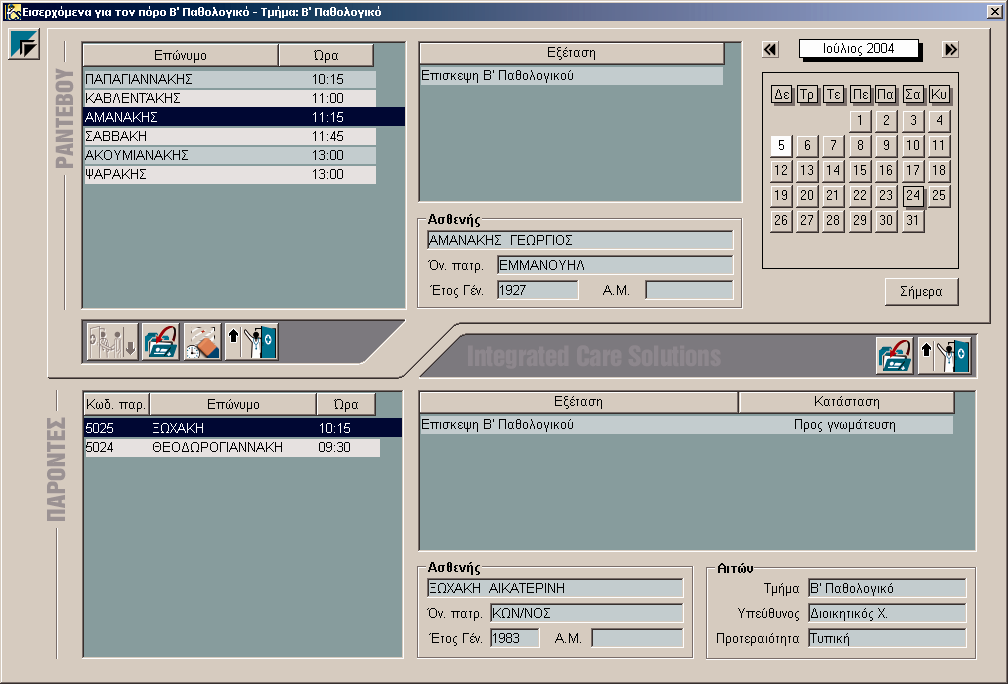The width and height of the screenshot is (1008, 684).
Task: Click the clock and eraser appointment icon
Action: pos(202,342)
